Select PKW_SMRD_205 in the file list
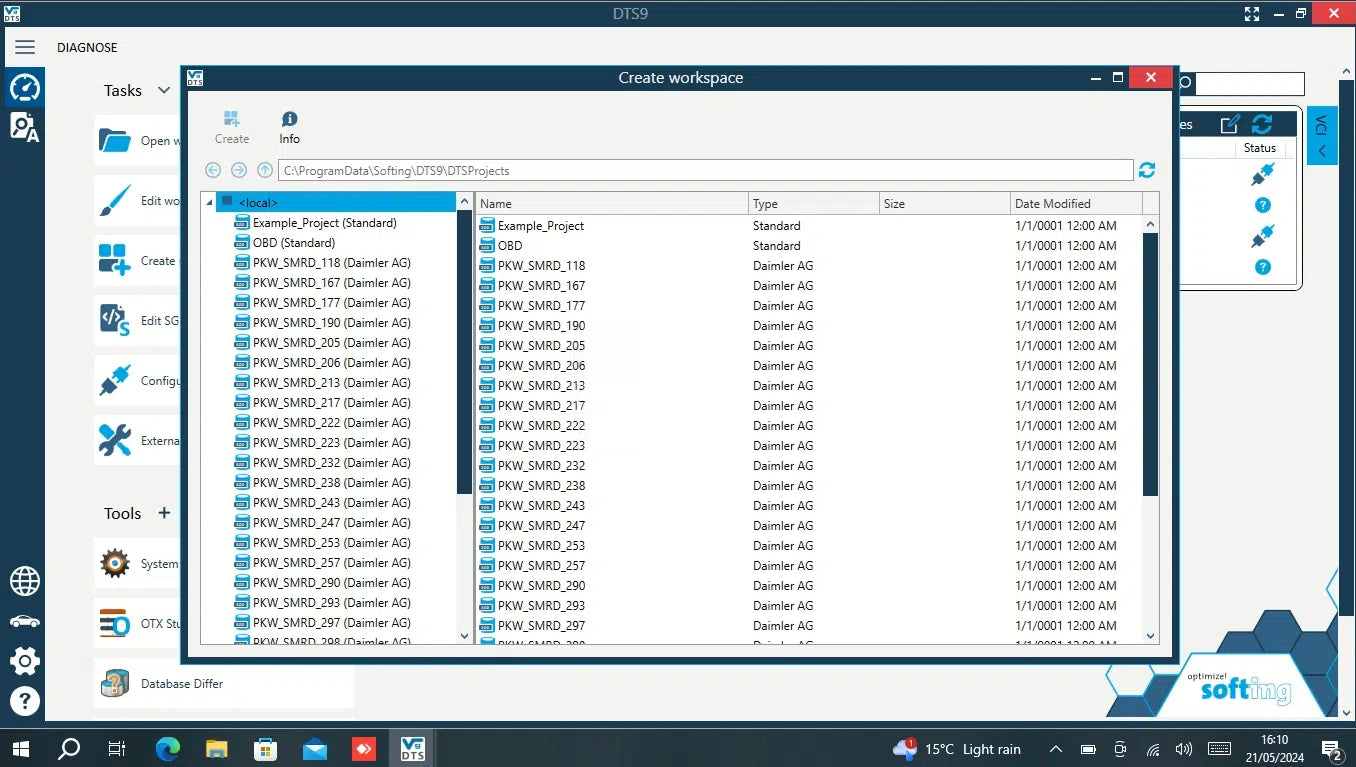The height and width of the screenshot is (767, 1356). [541, 346]
